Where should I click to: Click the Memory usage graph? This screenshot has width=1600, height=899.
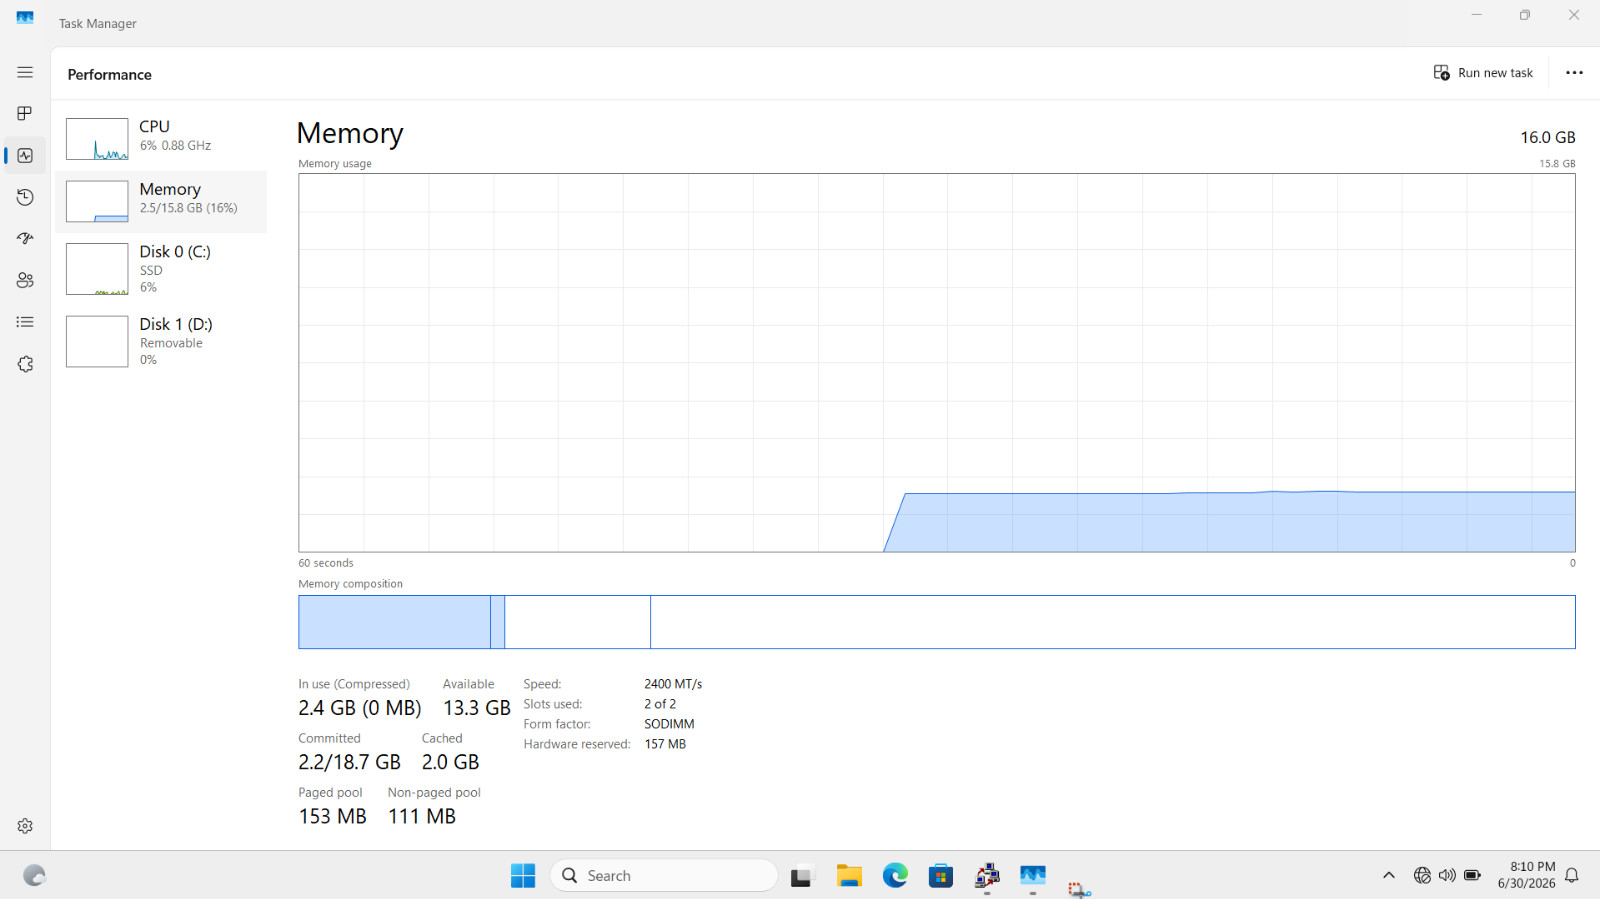936,363
